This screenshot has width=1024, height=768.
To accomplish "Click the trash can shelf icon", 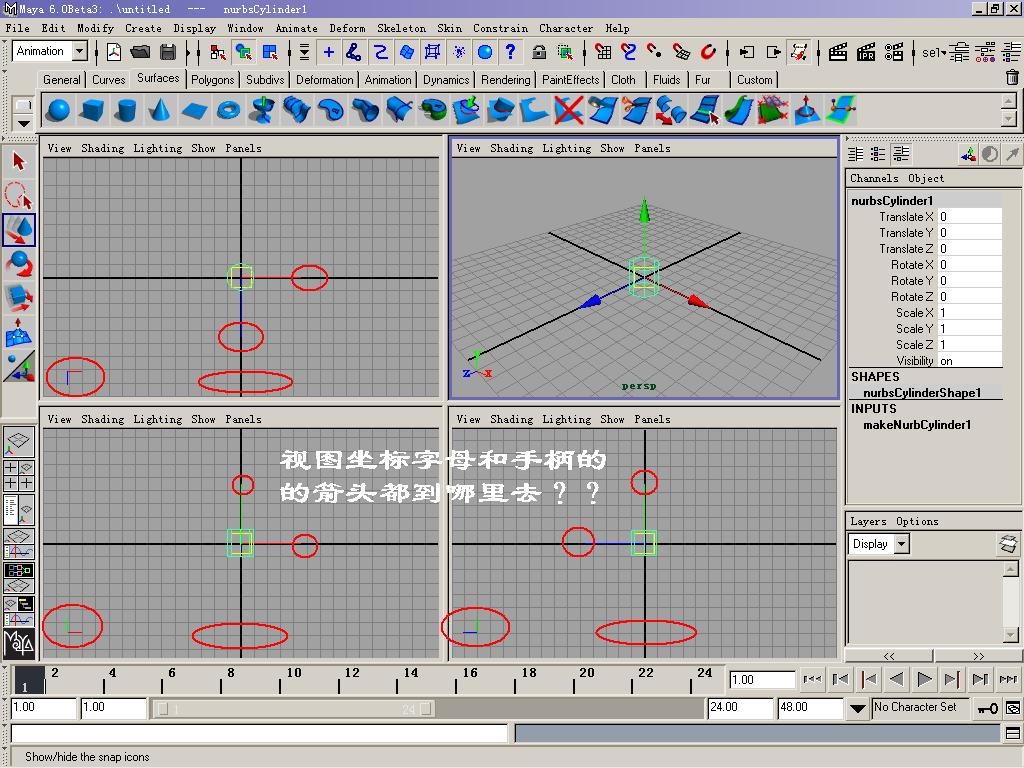I will [x=1012, y=78].
